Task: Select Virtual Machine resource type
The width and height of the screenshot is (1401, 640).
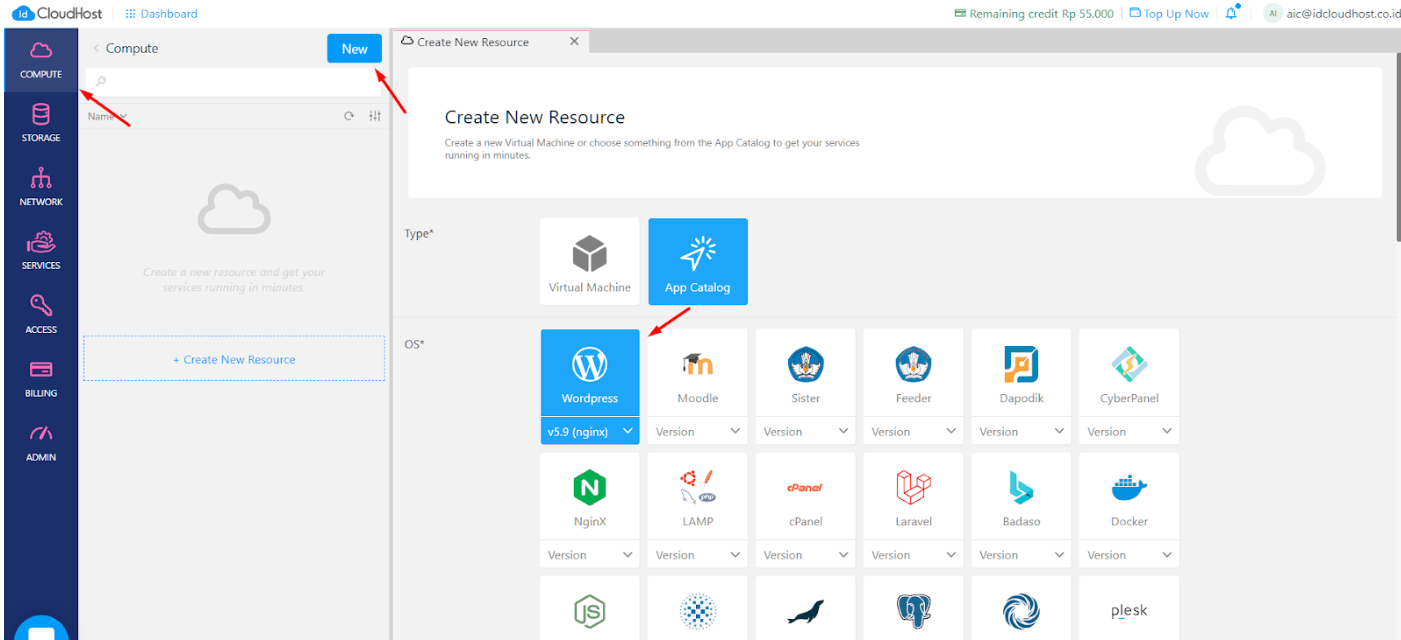Action: (590, 261)
